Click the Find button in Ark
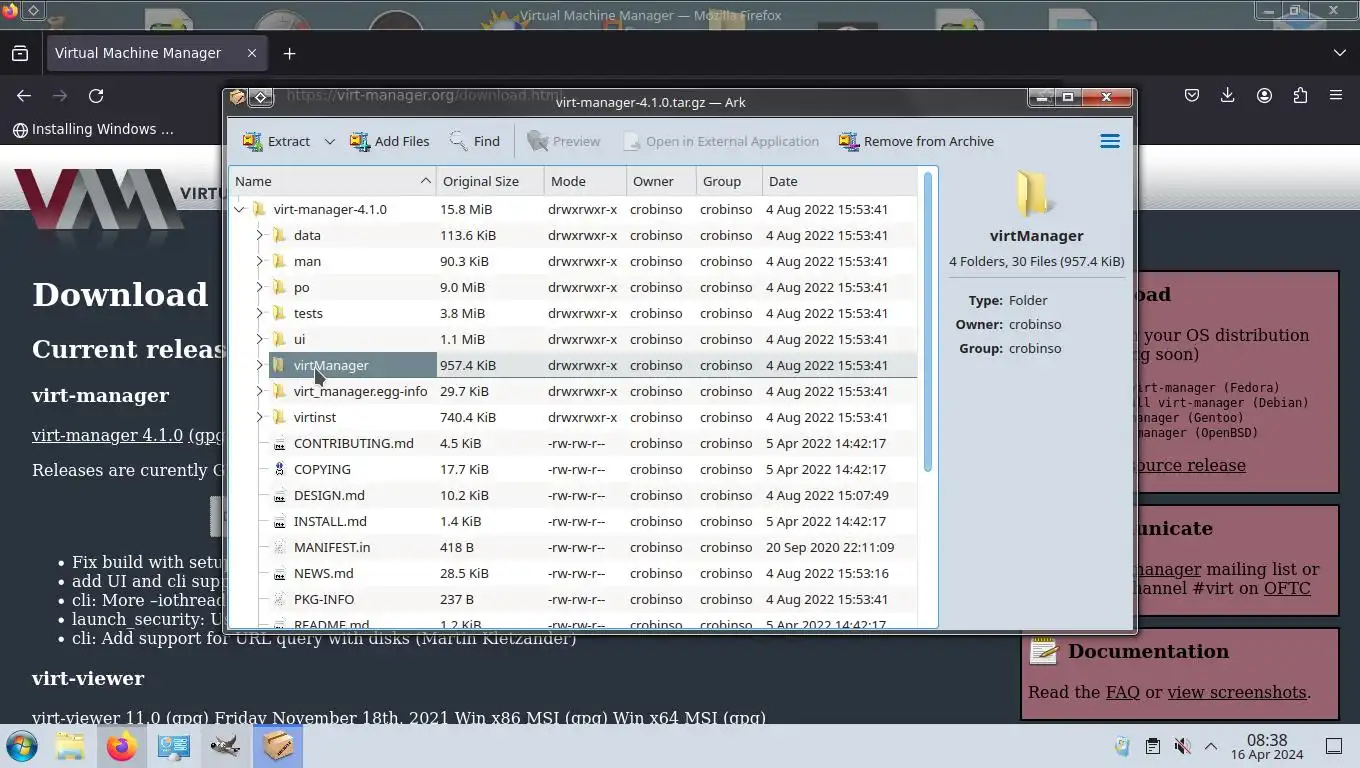The height and width of the screenshot is (768, 1360). click(x=474, y=141)
